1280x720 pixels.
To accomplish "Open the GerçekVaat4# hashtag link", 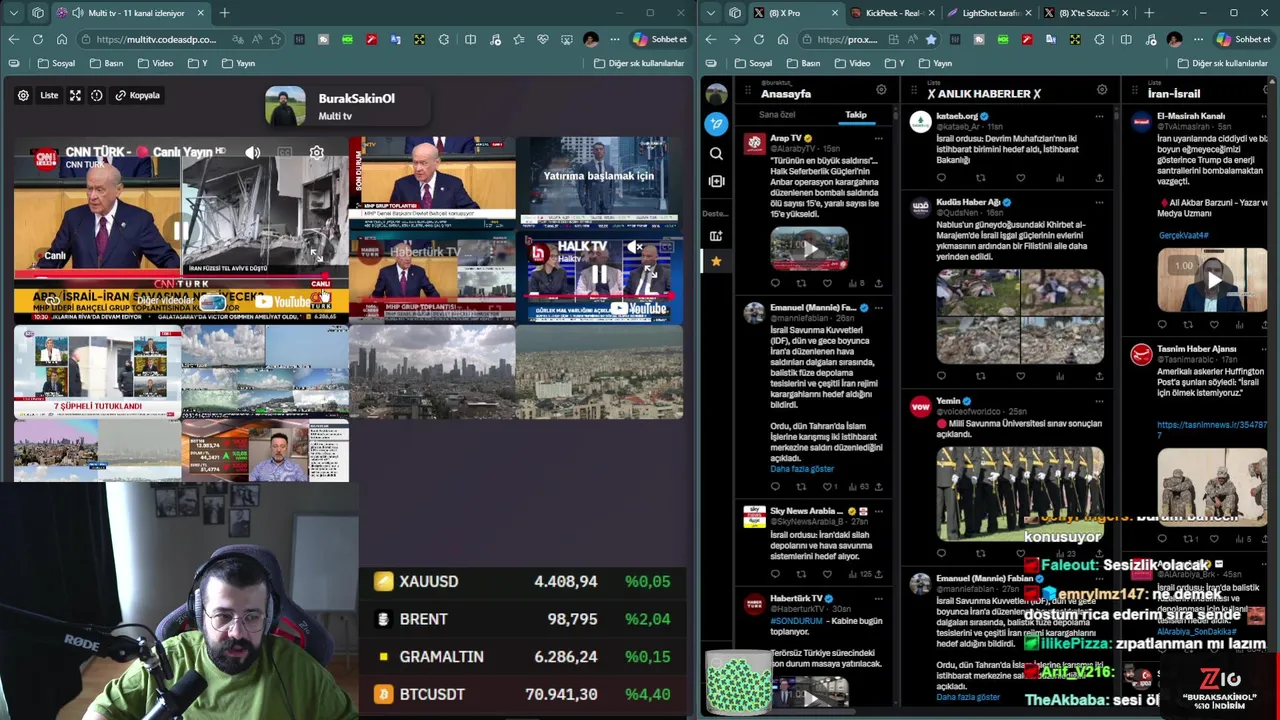I will (1183, 235).
